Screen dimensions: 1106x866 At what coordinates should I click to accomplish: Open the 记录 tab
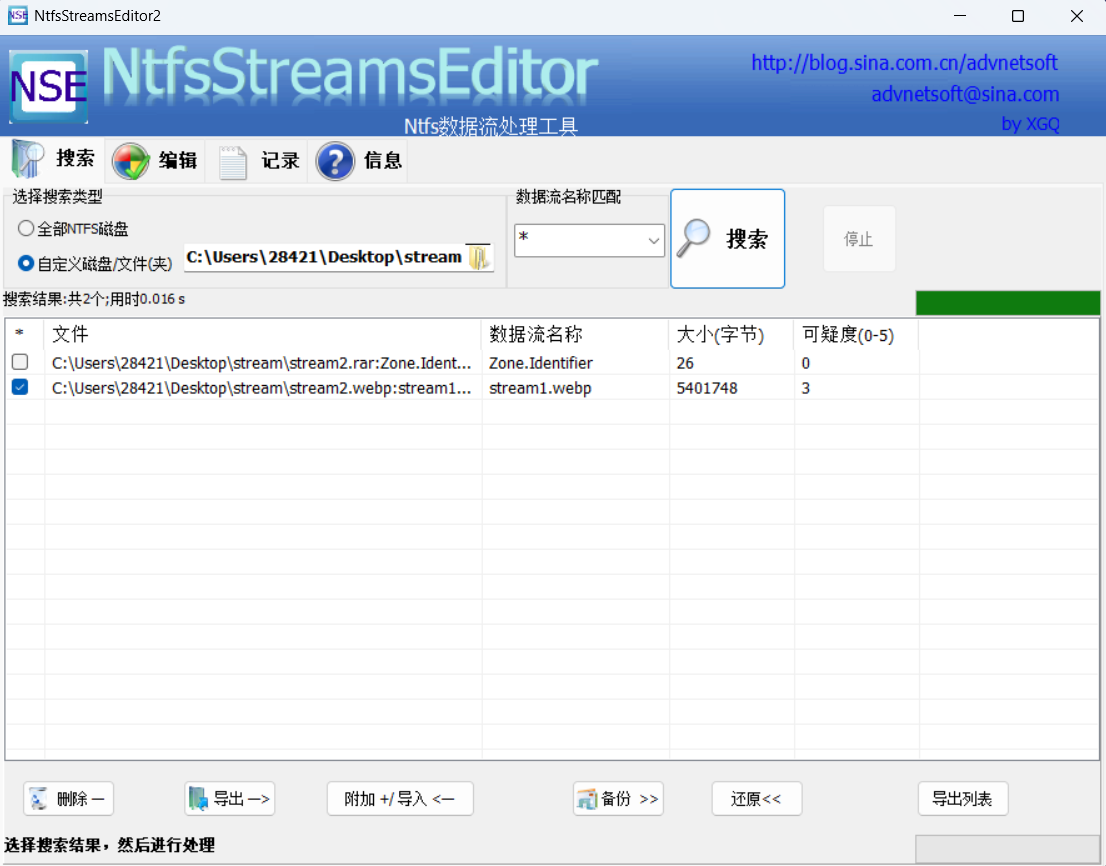coord(258,161)
